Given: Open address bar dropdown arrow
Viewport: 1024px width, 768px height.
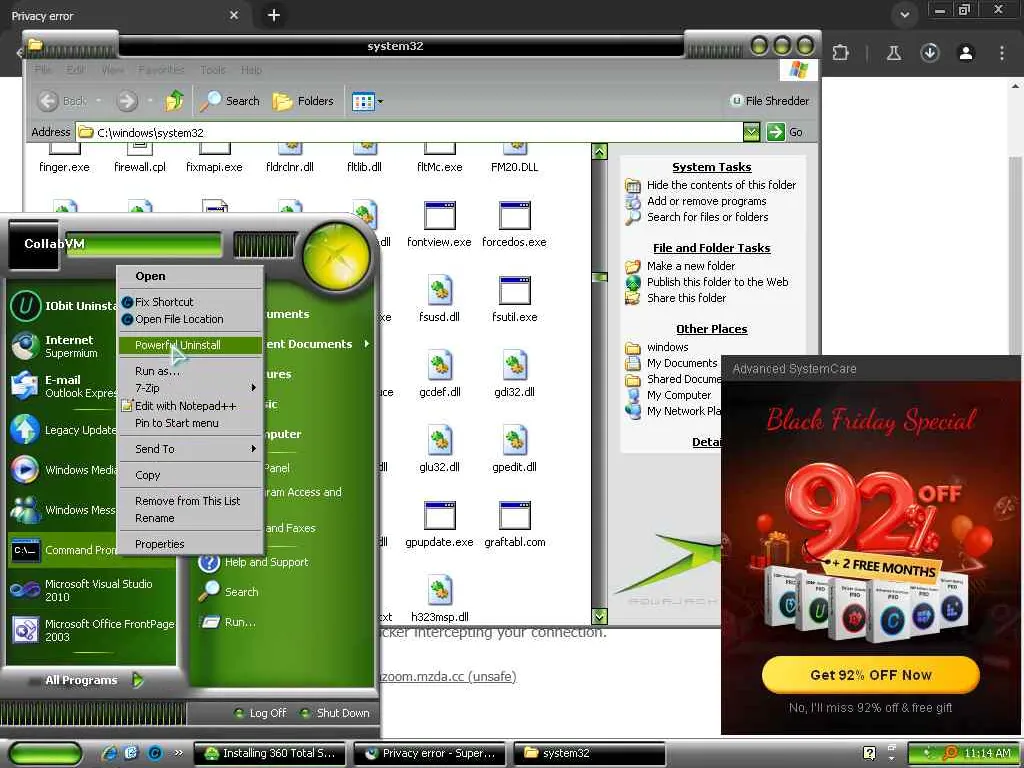Looking at the screenshot, I should [752, 132].
